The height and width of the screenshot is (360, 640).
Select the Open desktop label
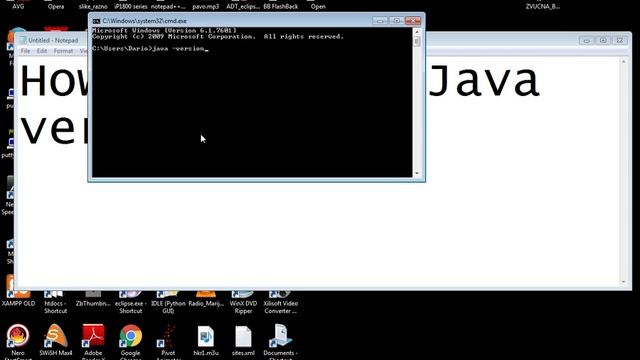pos(318,6)
